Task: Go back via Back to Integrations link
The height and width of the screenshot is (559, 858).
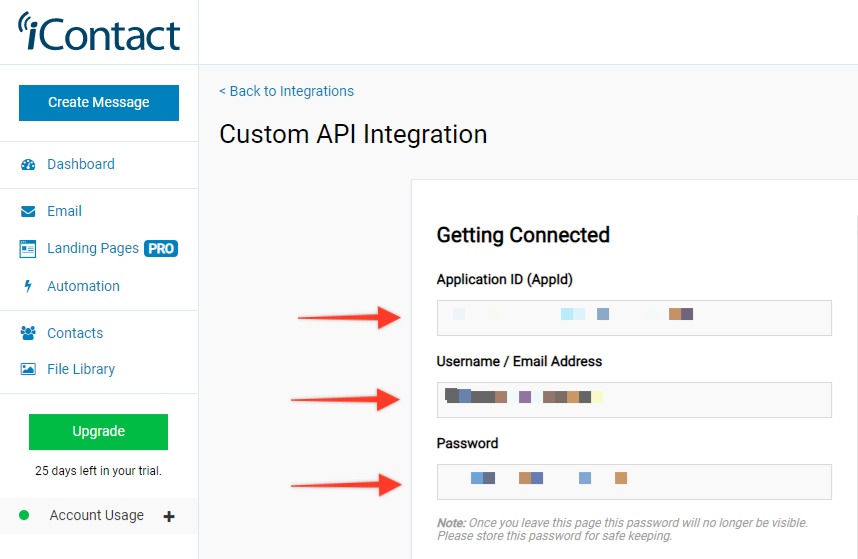Action: pyautogui.click(x=287, y=91)
